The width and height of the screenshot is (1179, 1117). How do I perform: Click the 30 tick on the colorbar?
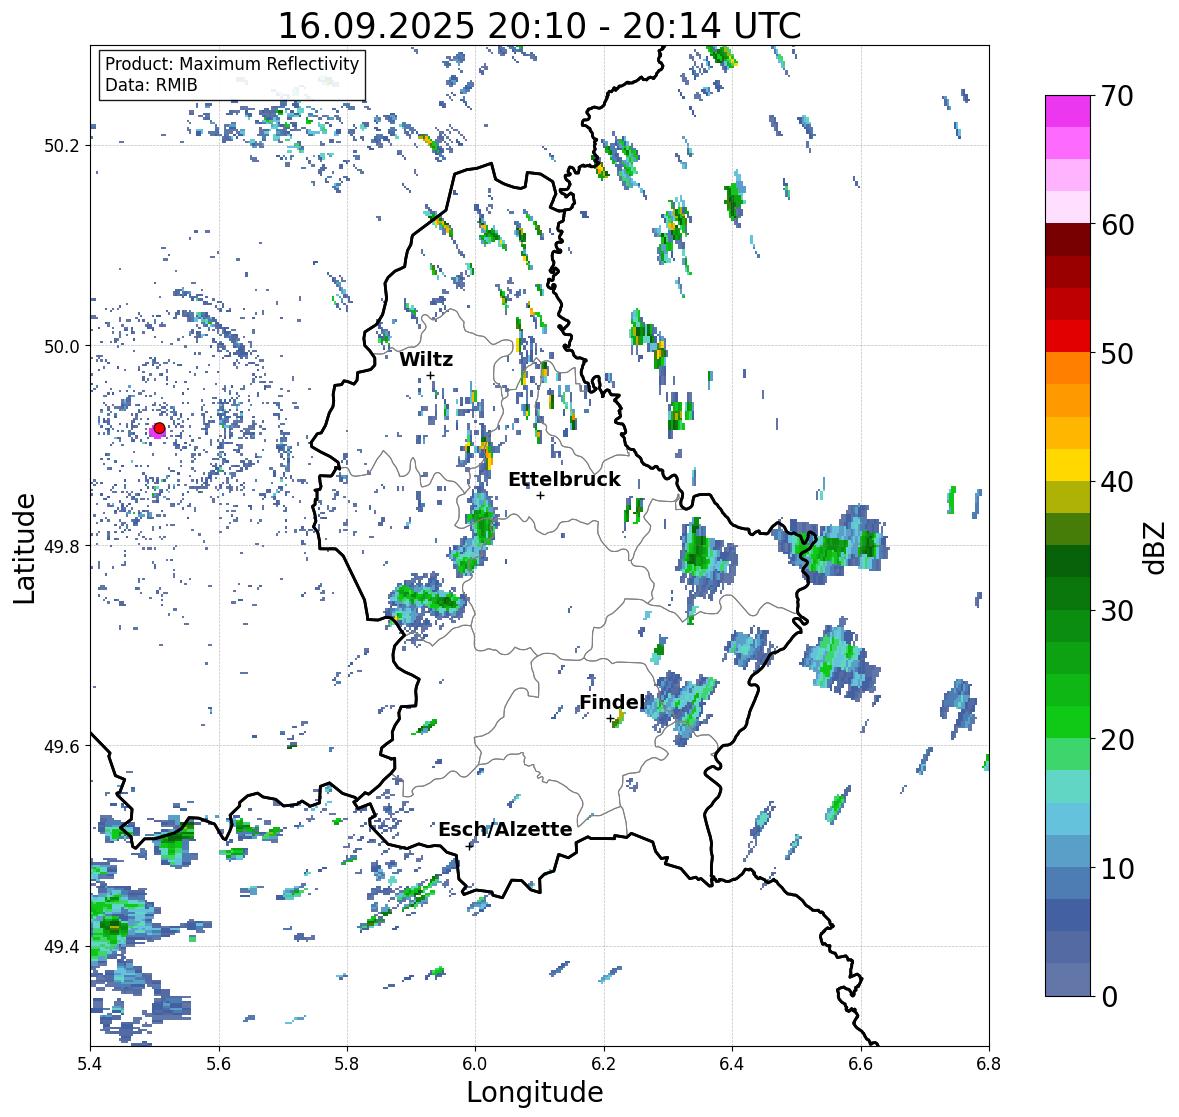(x=1117, y=610)
